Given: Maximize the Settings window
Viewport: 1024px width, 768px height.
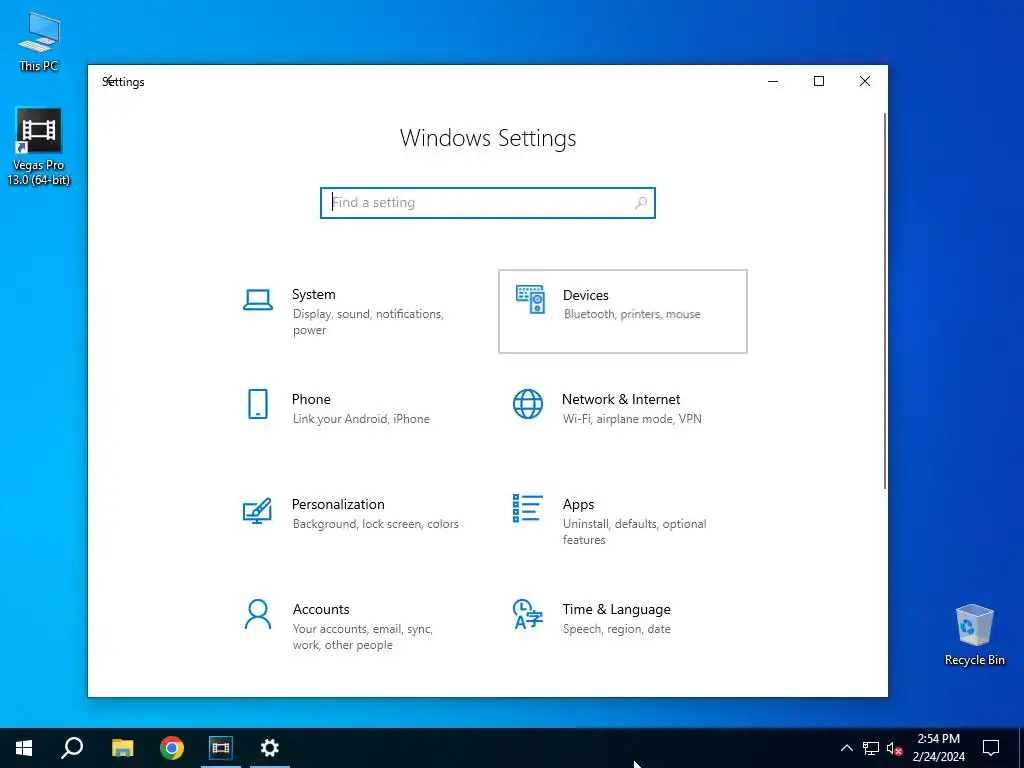Looking at the screenshot, I should 819,81.
